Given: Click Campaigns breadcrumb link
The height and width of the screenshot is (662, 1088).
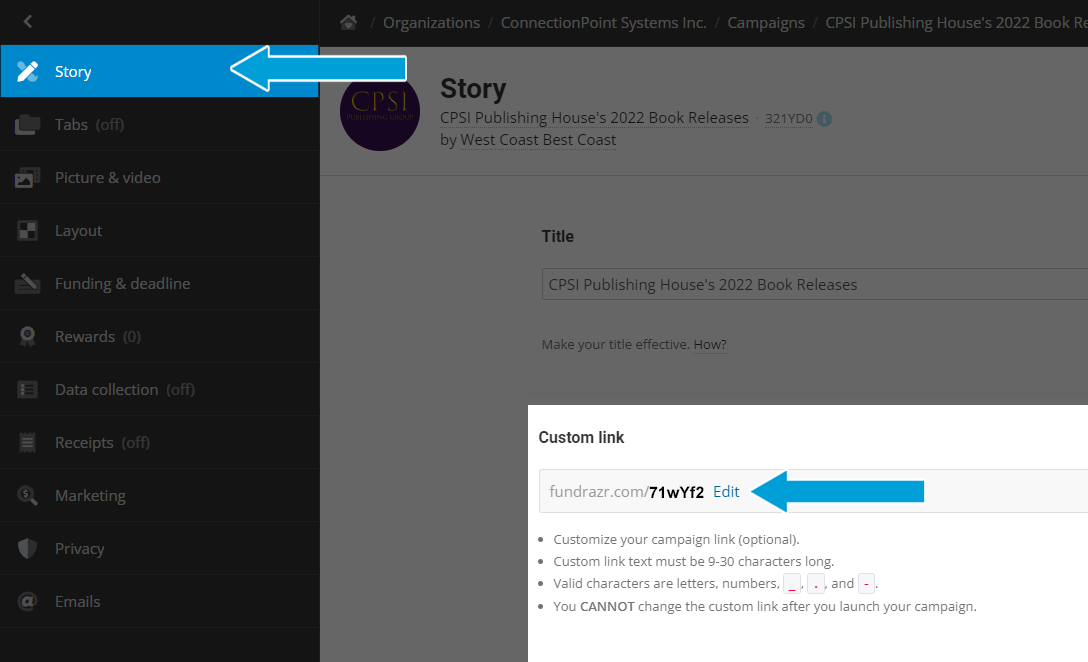Looking at the screenshot, I should click(x=765, y=23).
